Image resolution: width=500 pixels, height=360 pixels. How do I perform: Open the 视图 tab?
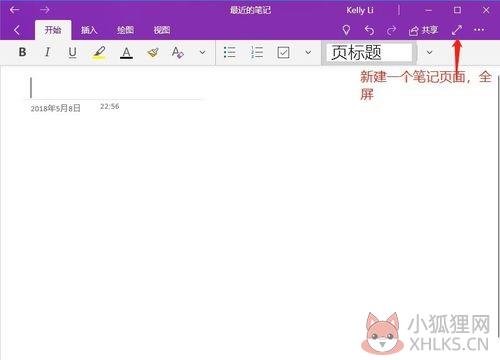(x=162, y=30)
